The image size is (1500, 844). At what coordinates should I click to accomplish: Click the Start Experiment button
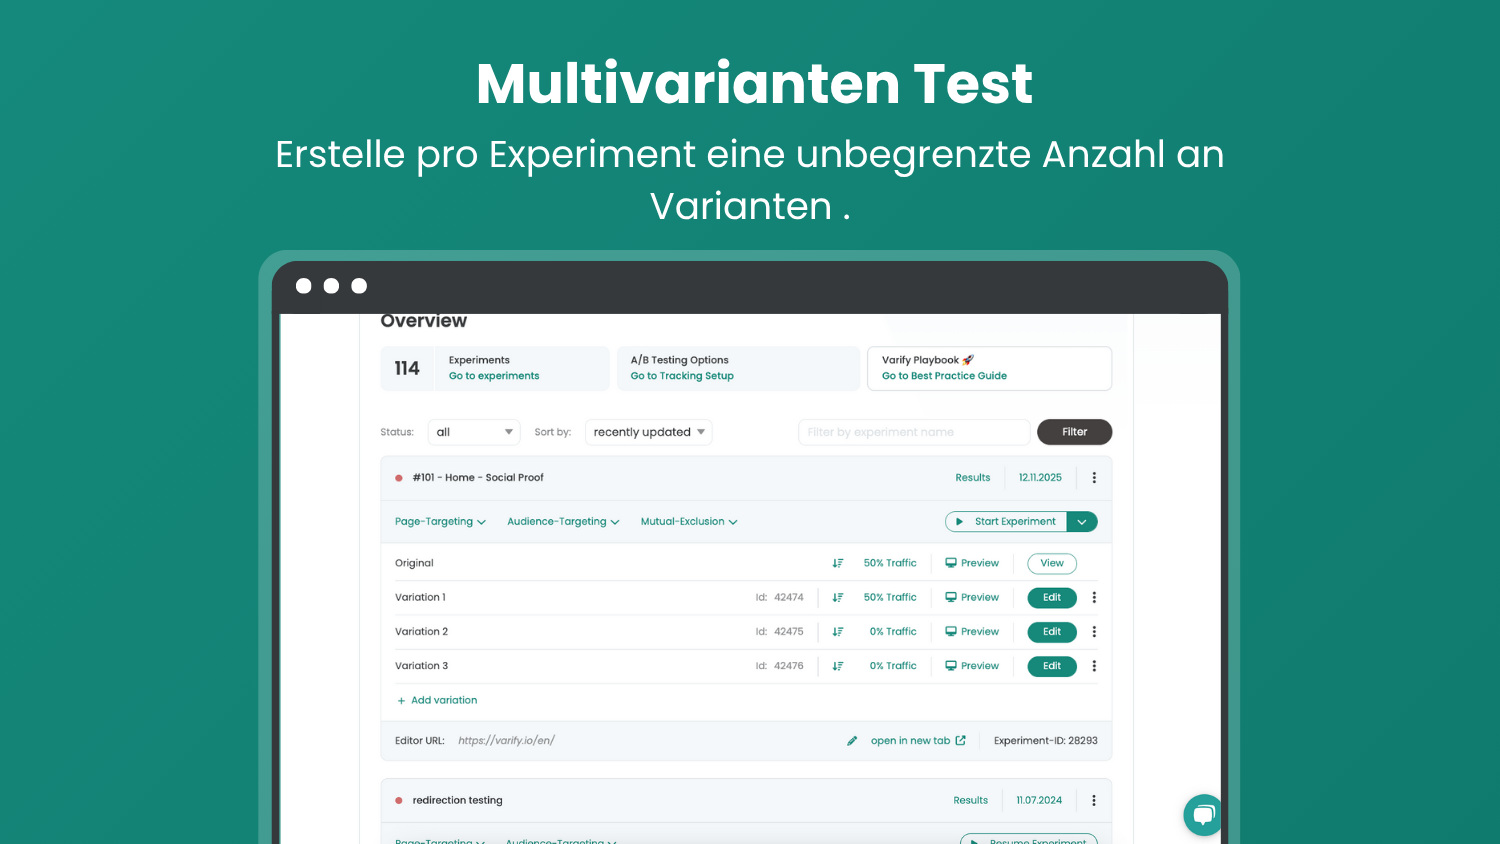[1006, 522]
